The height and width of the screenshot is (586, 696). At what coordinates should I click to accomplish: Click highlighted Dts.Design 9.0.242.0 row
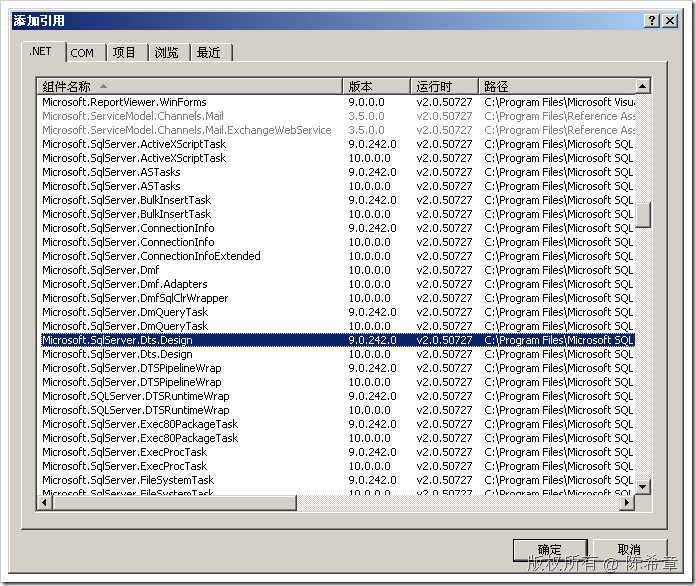pyautogui.click(x=337, y=340)
